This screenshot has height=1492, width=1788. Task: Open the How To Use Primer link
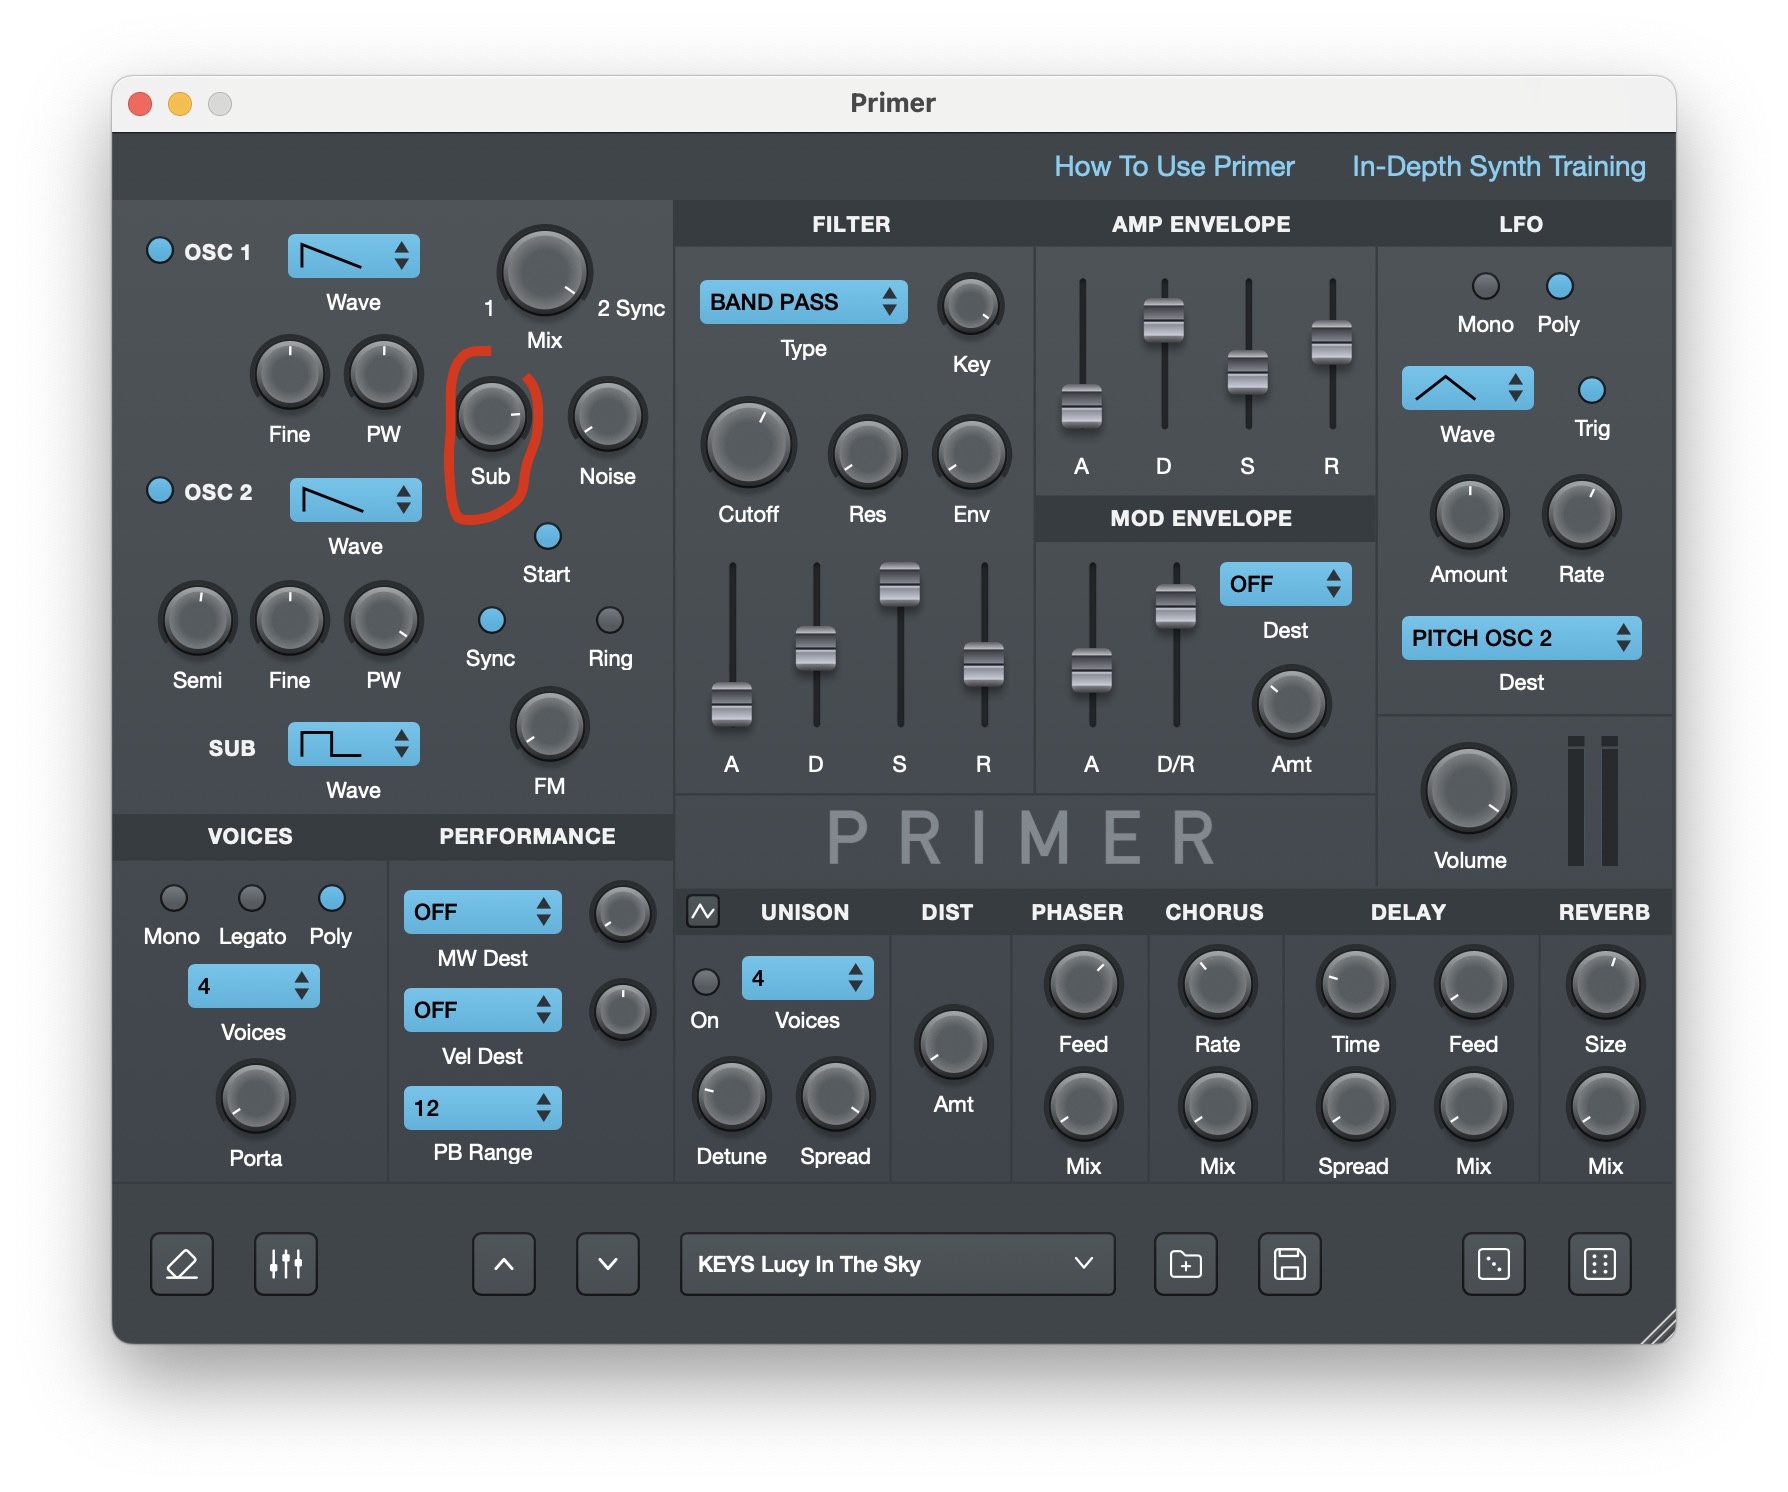pos(1173,166)
